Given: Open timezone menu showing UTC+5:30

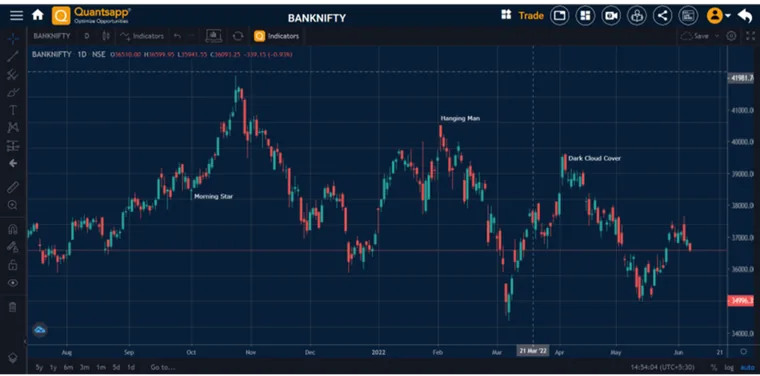Looking at the screenshot, I should 662,367.
